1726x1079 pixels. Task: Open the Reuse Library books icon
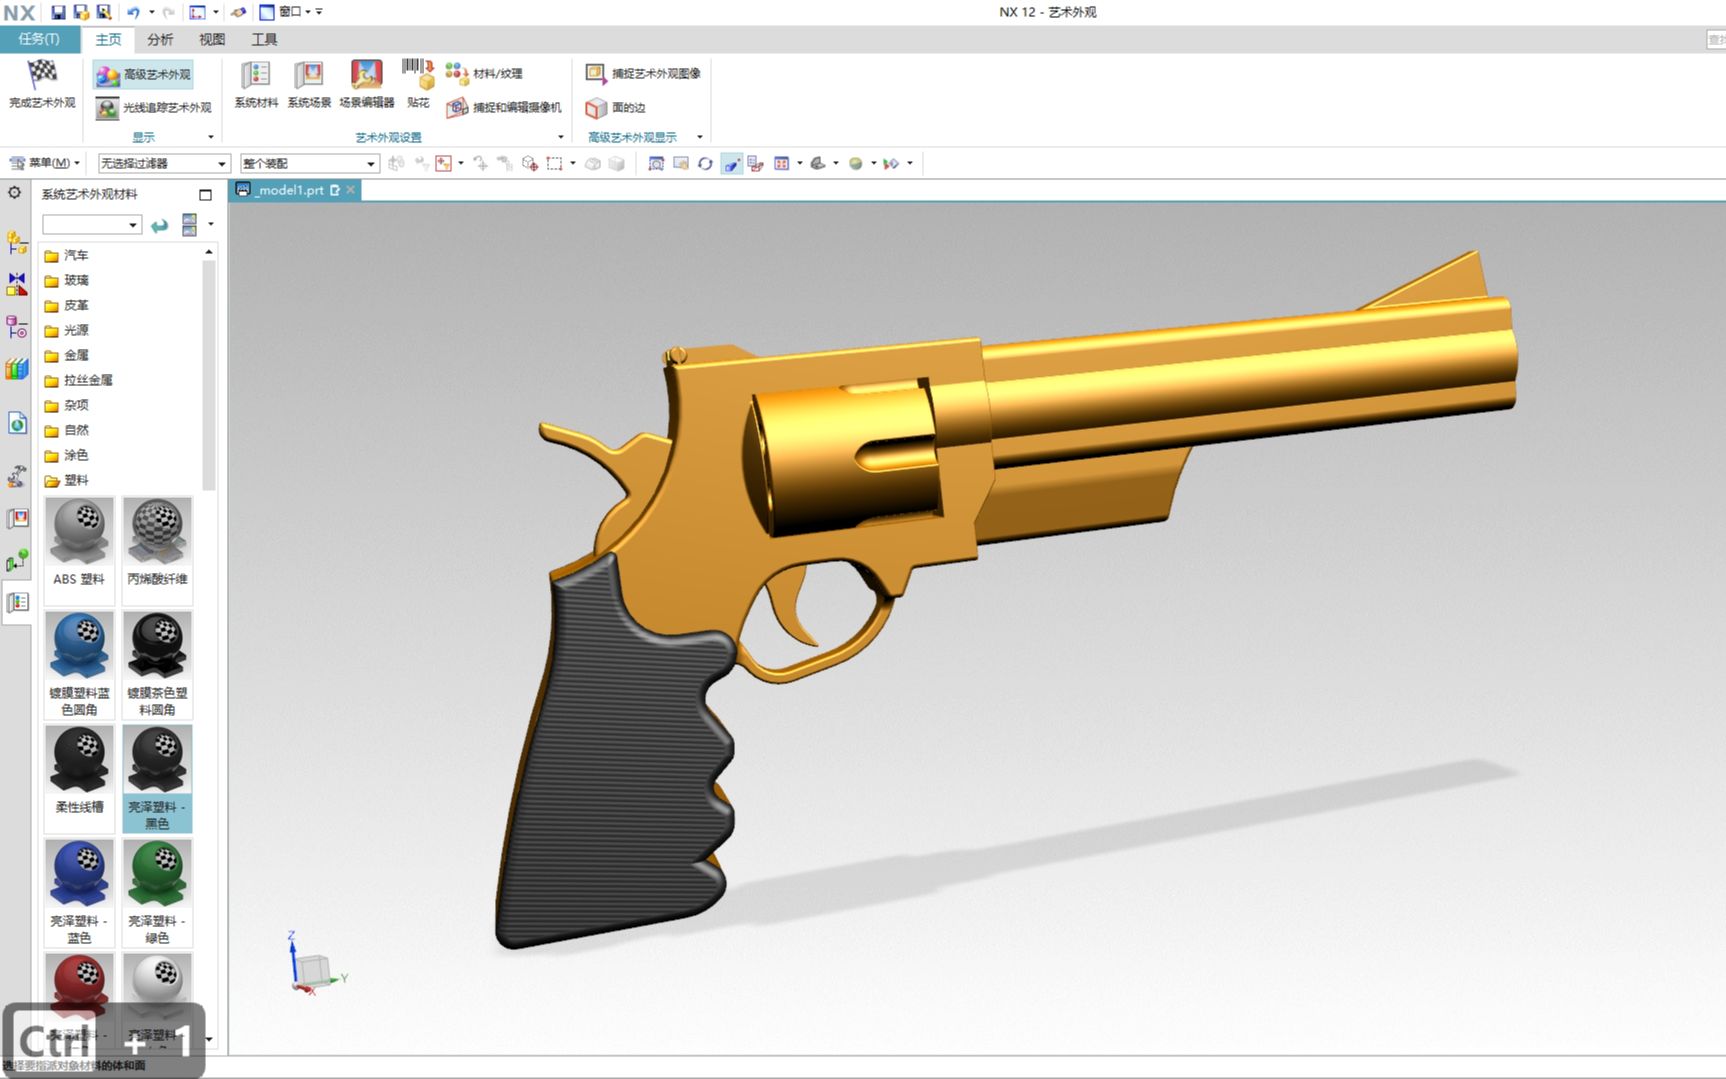17,369
